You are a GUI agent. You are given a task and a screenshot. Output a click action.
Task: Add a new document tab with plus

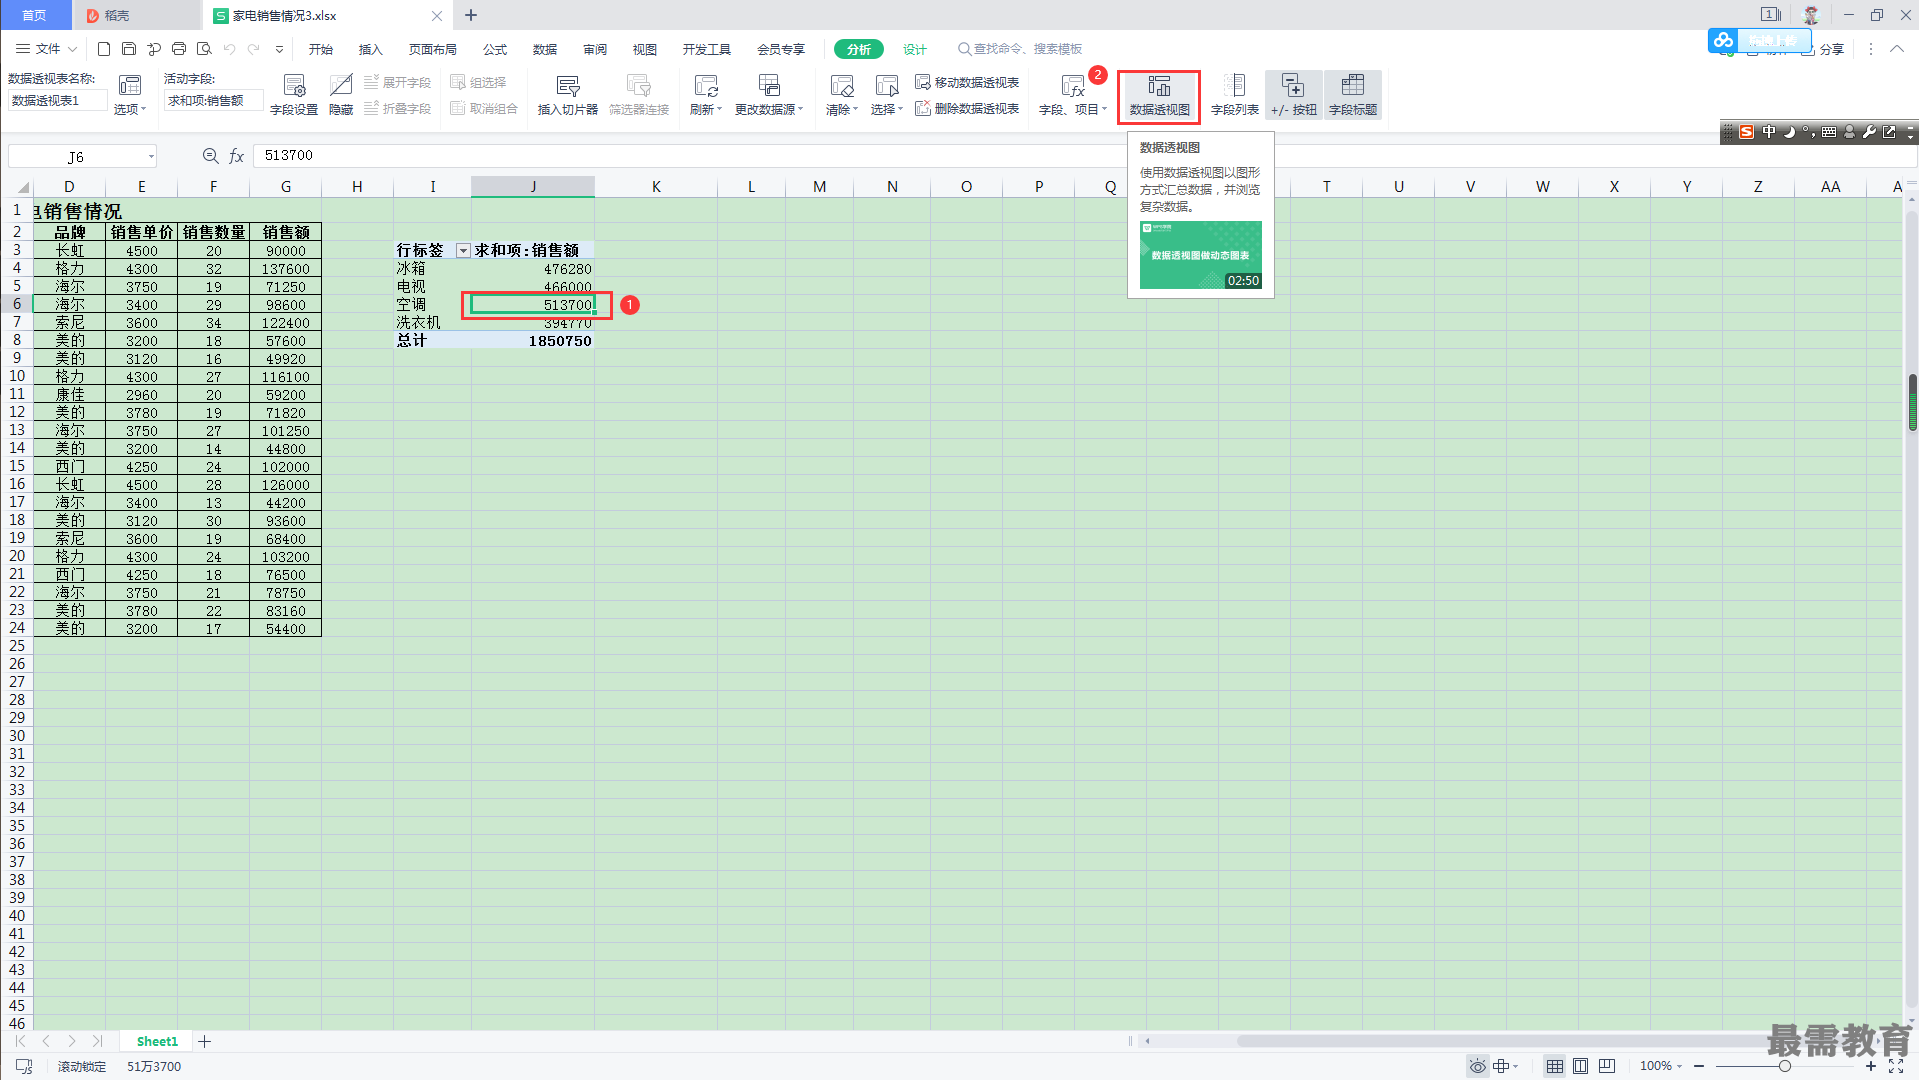click(x=471, y=15)
